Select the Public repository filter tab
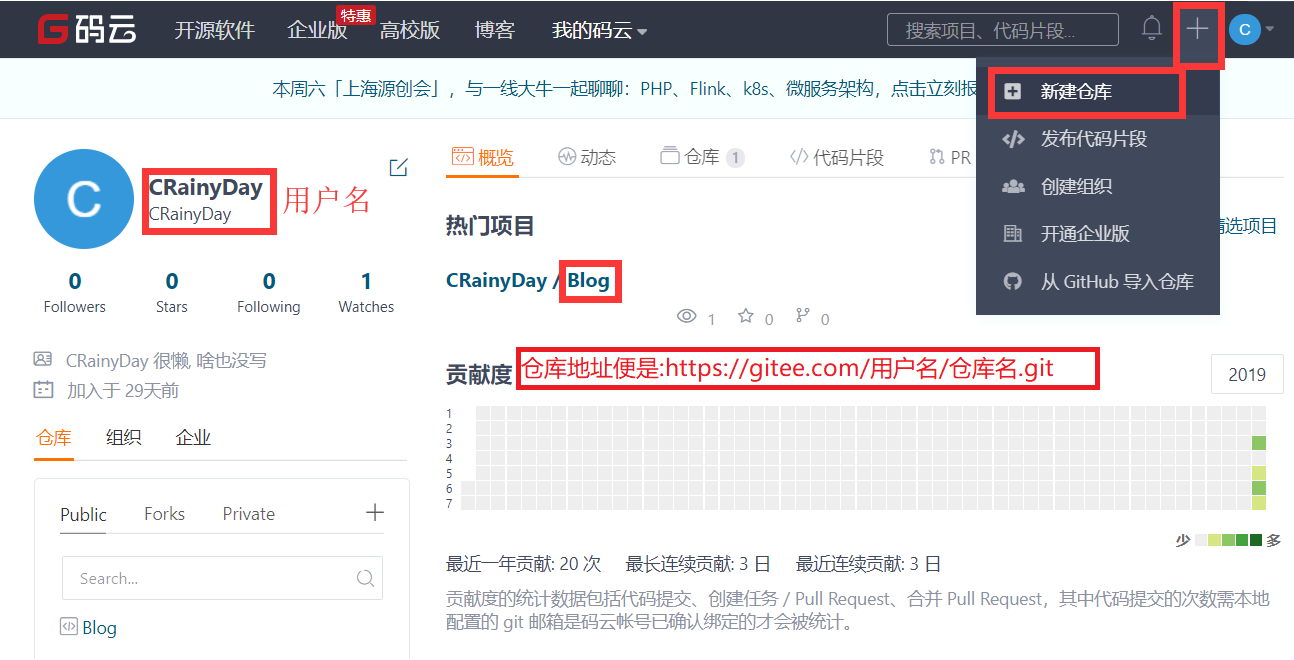Viewport: 1294px width, 660px height. tap(83, 514)
